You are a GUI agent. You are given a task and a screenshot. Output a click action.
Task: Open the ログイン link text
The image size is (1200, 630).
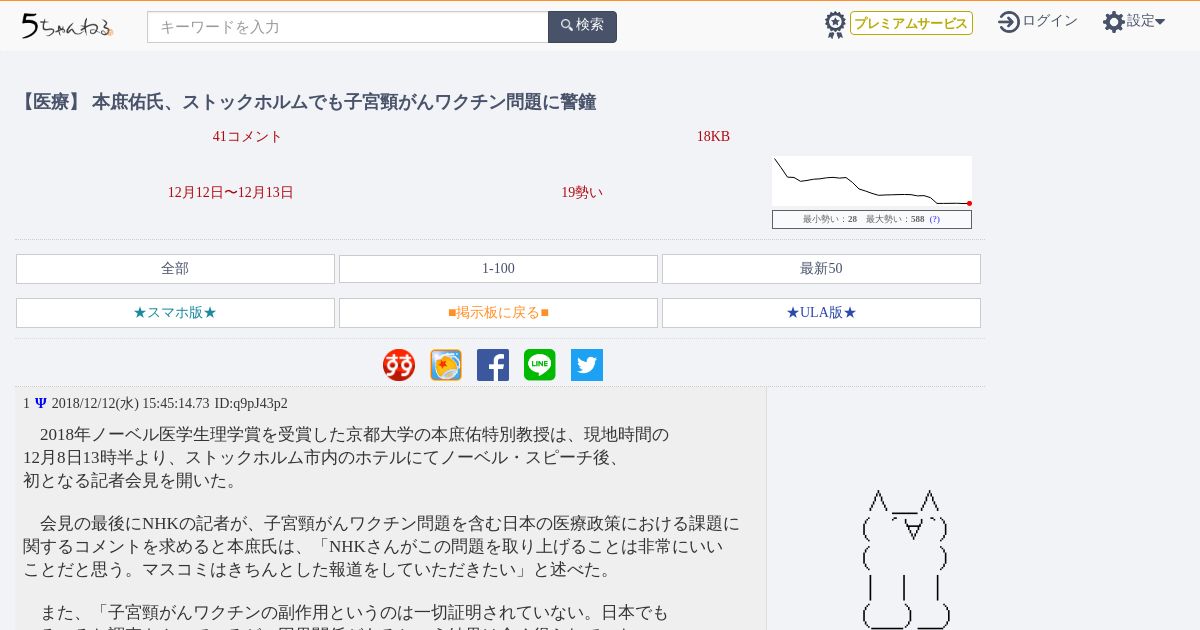pos(1050,21)
